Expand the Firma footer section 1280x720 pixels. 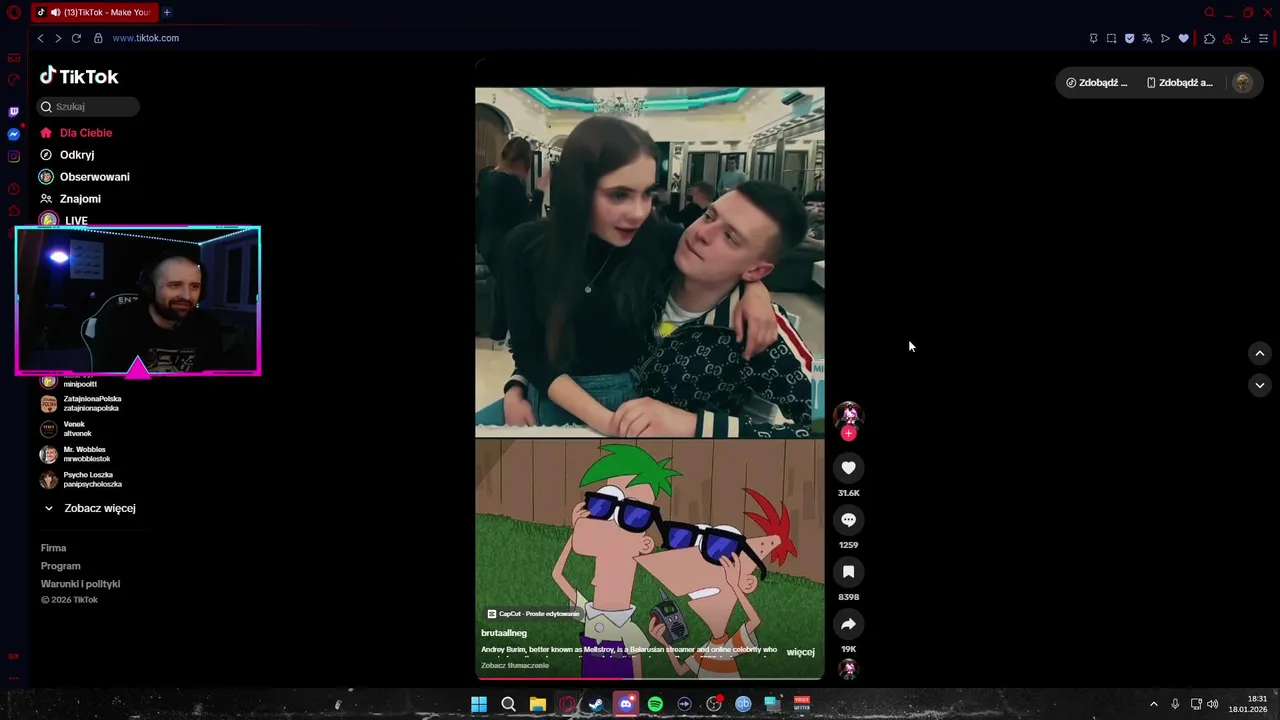click(x=53, y=548)
